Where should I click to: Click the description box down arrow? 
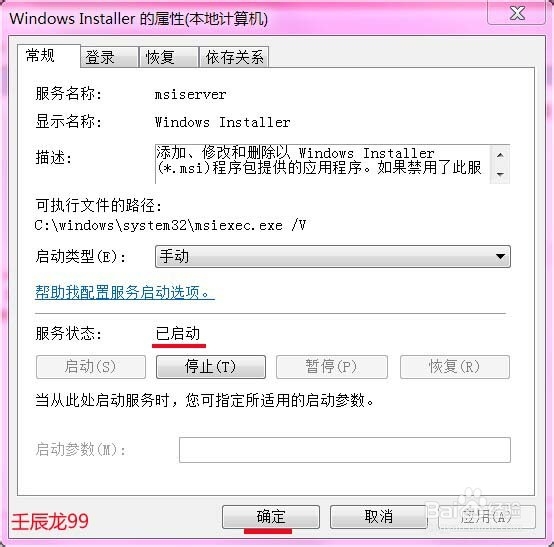(x=500, y=174)
